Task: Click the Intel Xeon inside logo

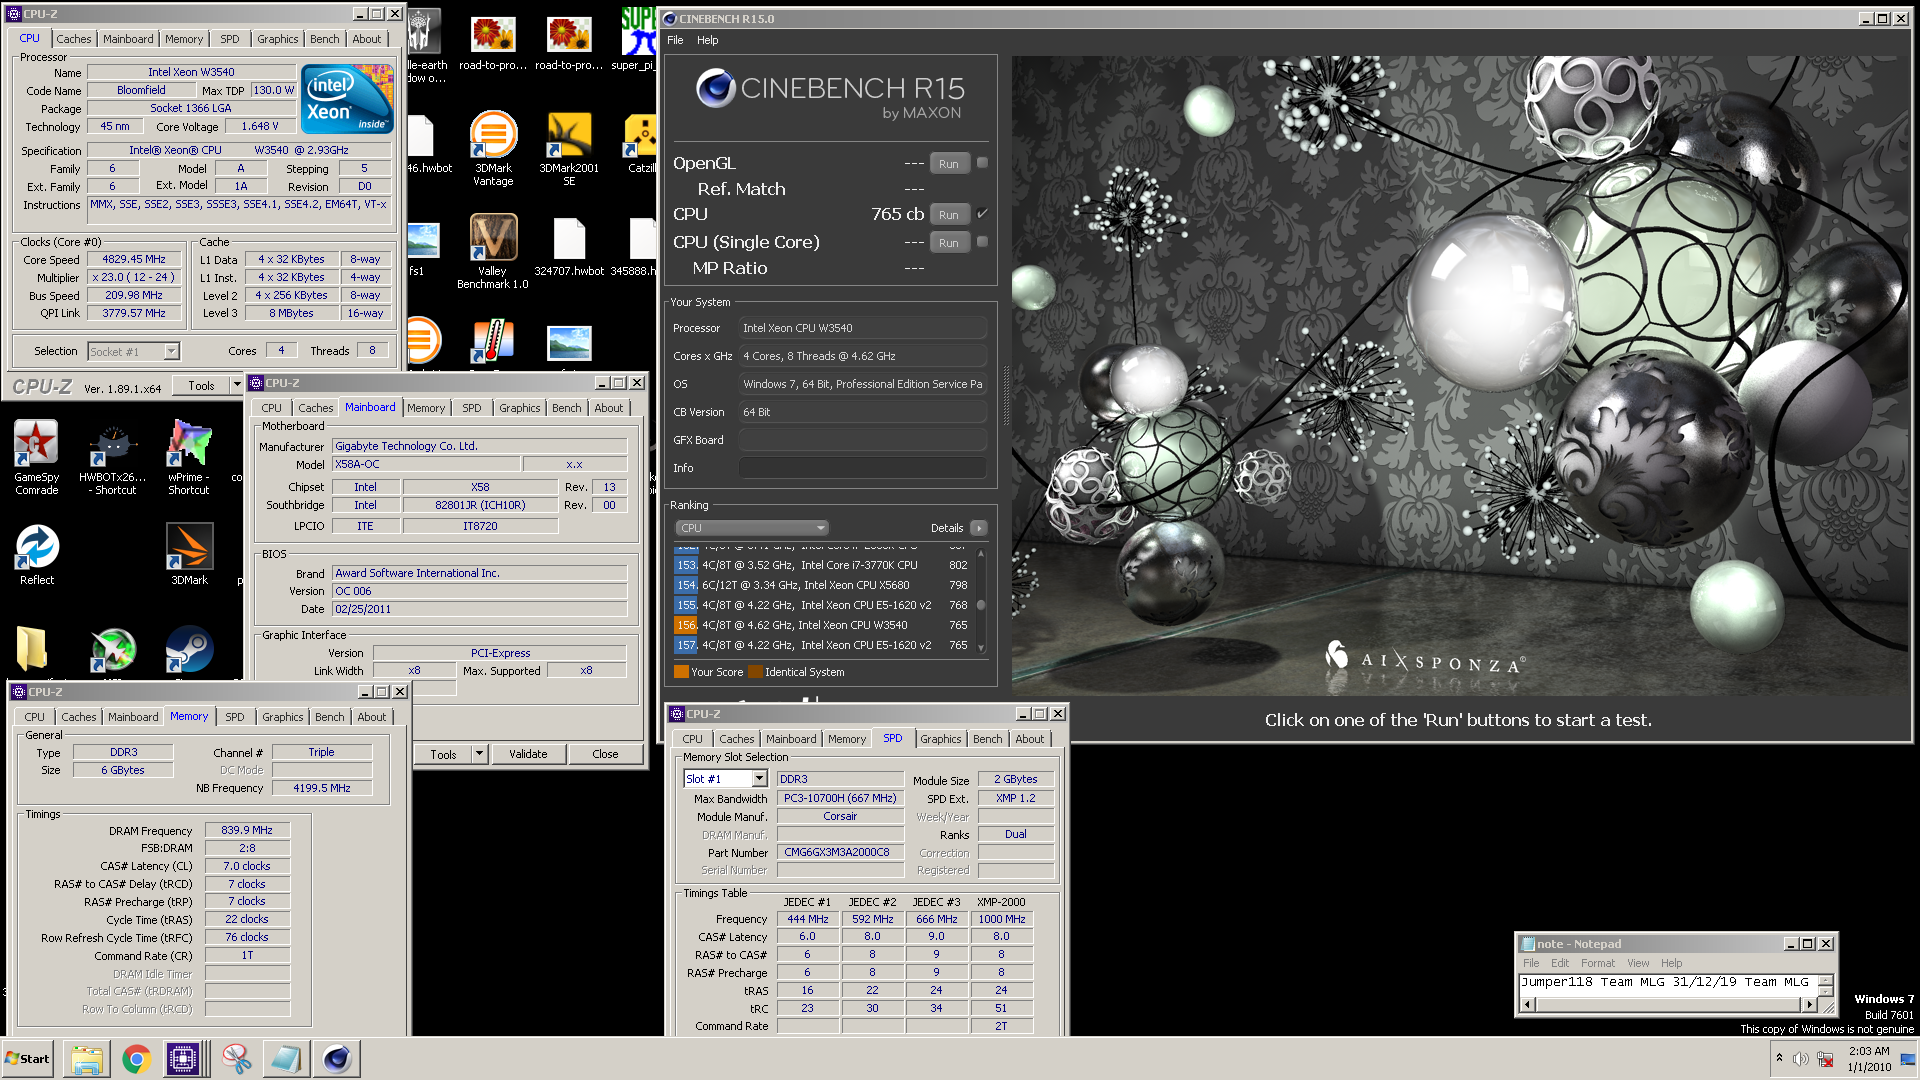Action: [347, 99]
